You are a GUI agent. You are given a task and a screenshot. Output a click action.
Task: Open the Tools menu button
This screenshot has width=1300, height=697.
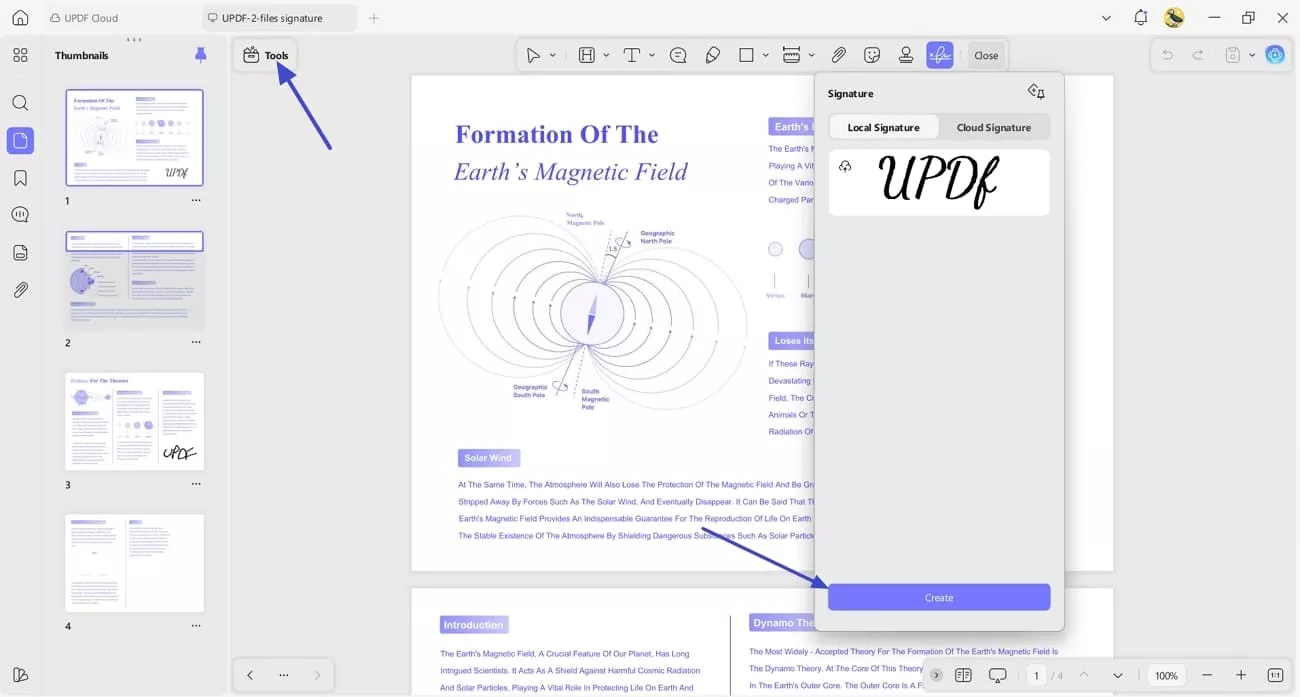point(265,55)
